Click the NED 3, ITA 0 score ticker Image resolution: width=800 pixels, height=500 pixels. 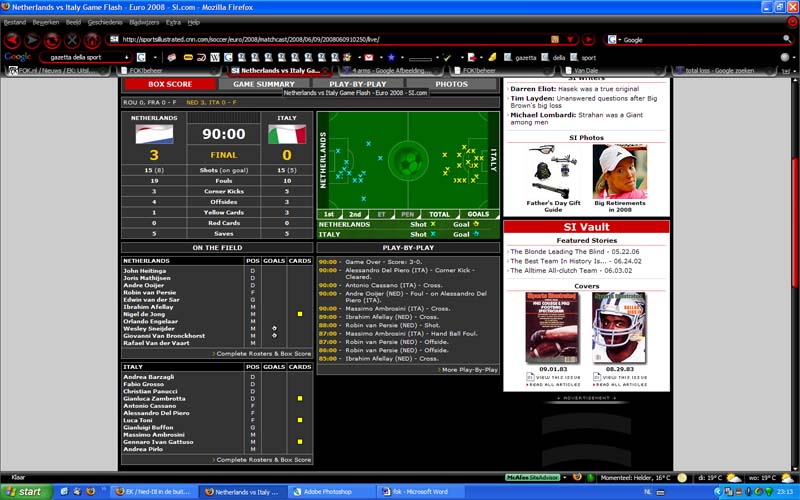pos(211,103)
